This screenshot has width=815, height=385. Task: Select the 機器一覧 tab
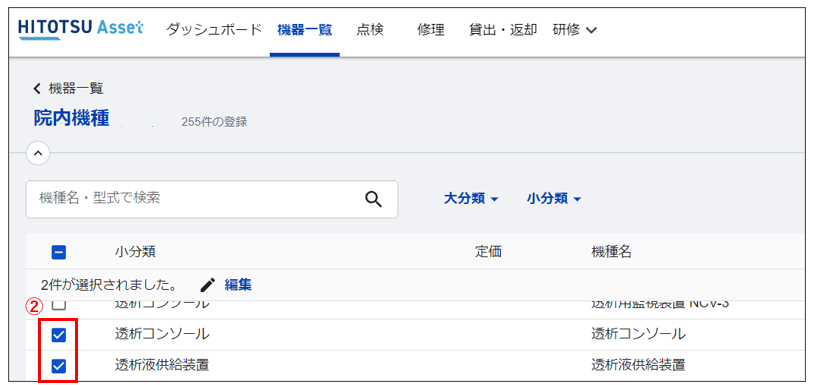click(305, 30)
